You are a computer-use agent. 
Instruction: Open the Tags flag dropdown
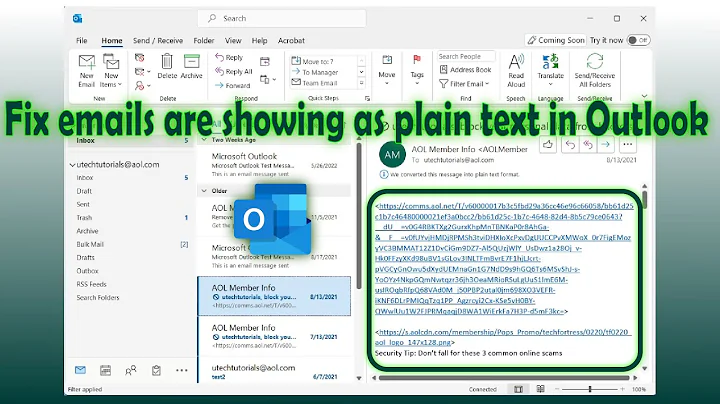coord(417,70)
